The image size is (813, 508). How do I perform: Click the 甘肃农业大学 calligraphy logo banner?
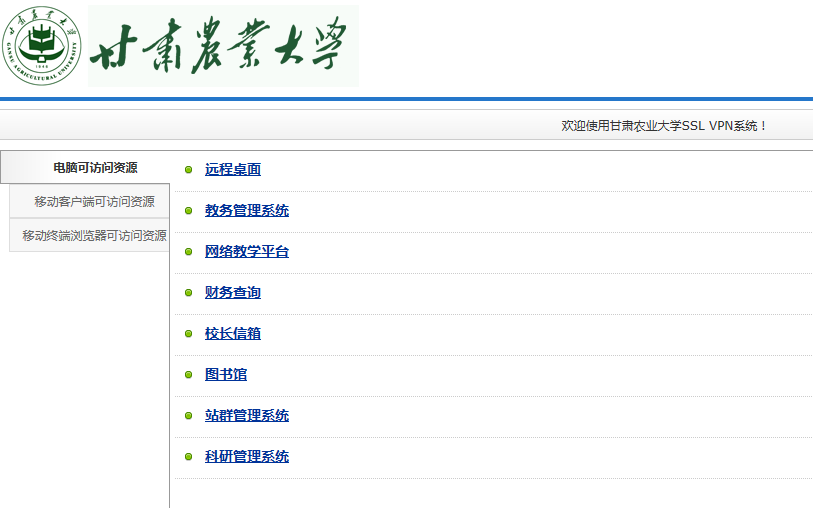(x=223, y=46)
